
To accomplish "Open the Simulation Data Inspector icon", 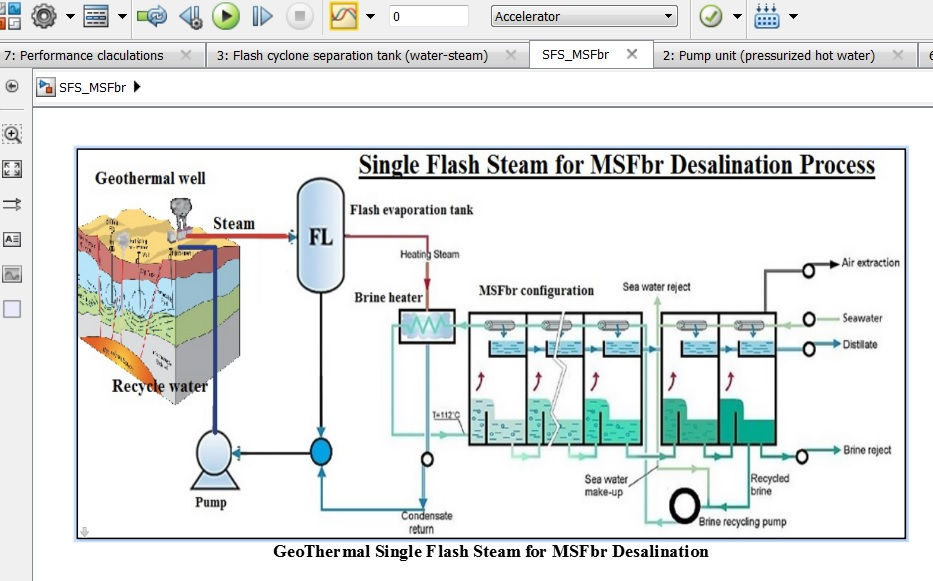I will [x=344, y=16].
